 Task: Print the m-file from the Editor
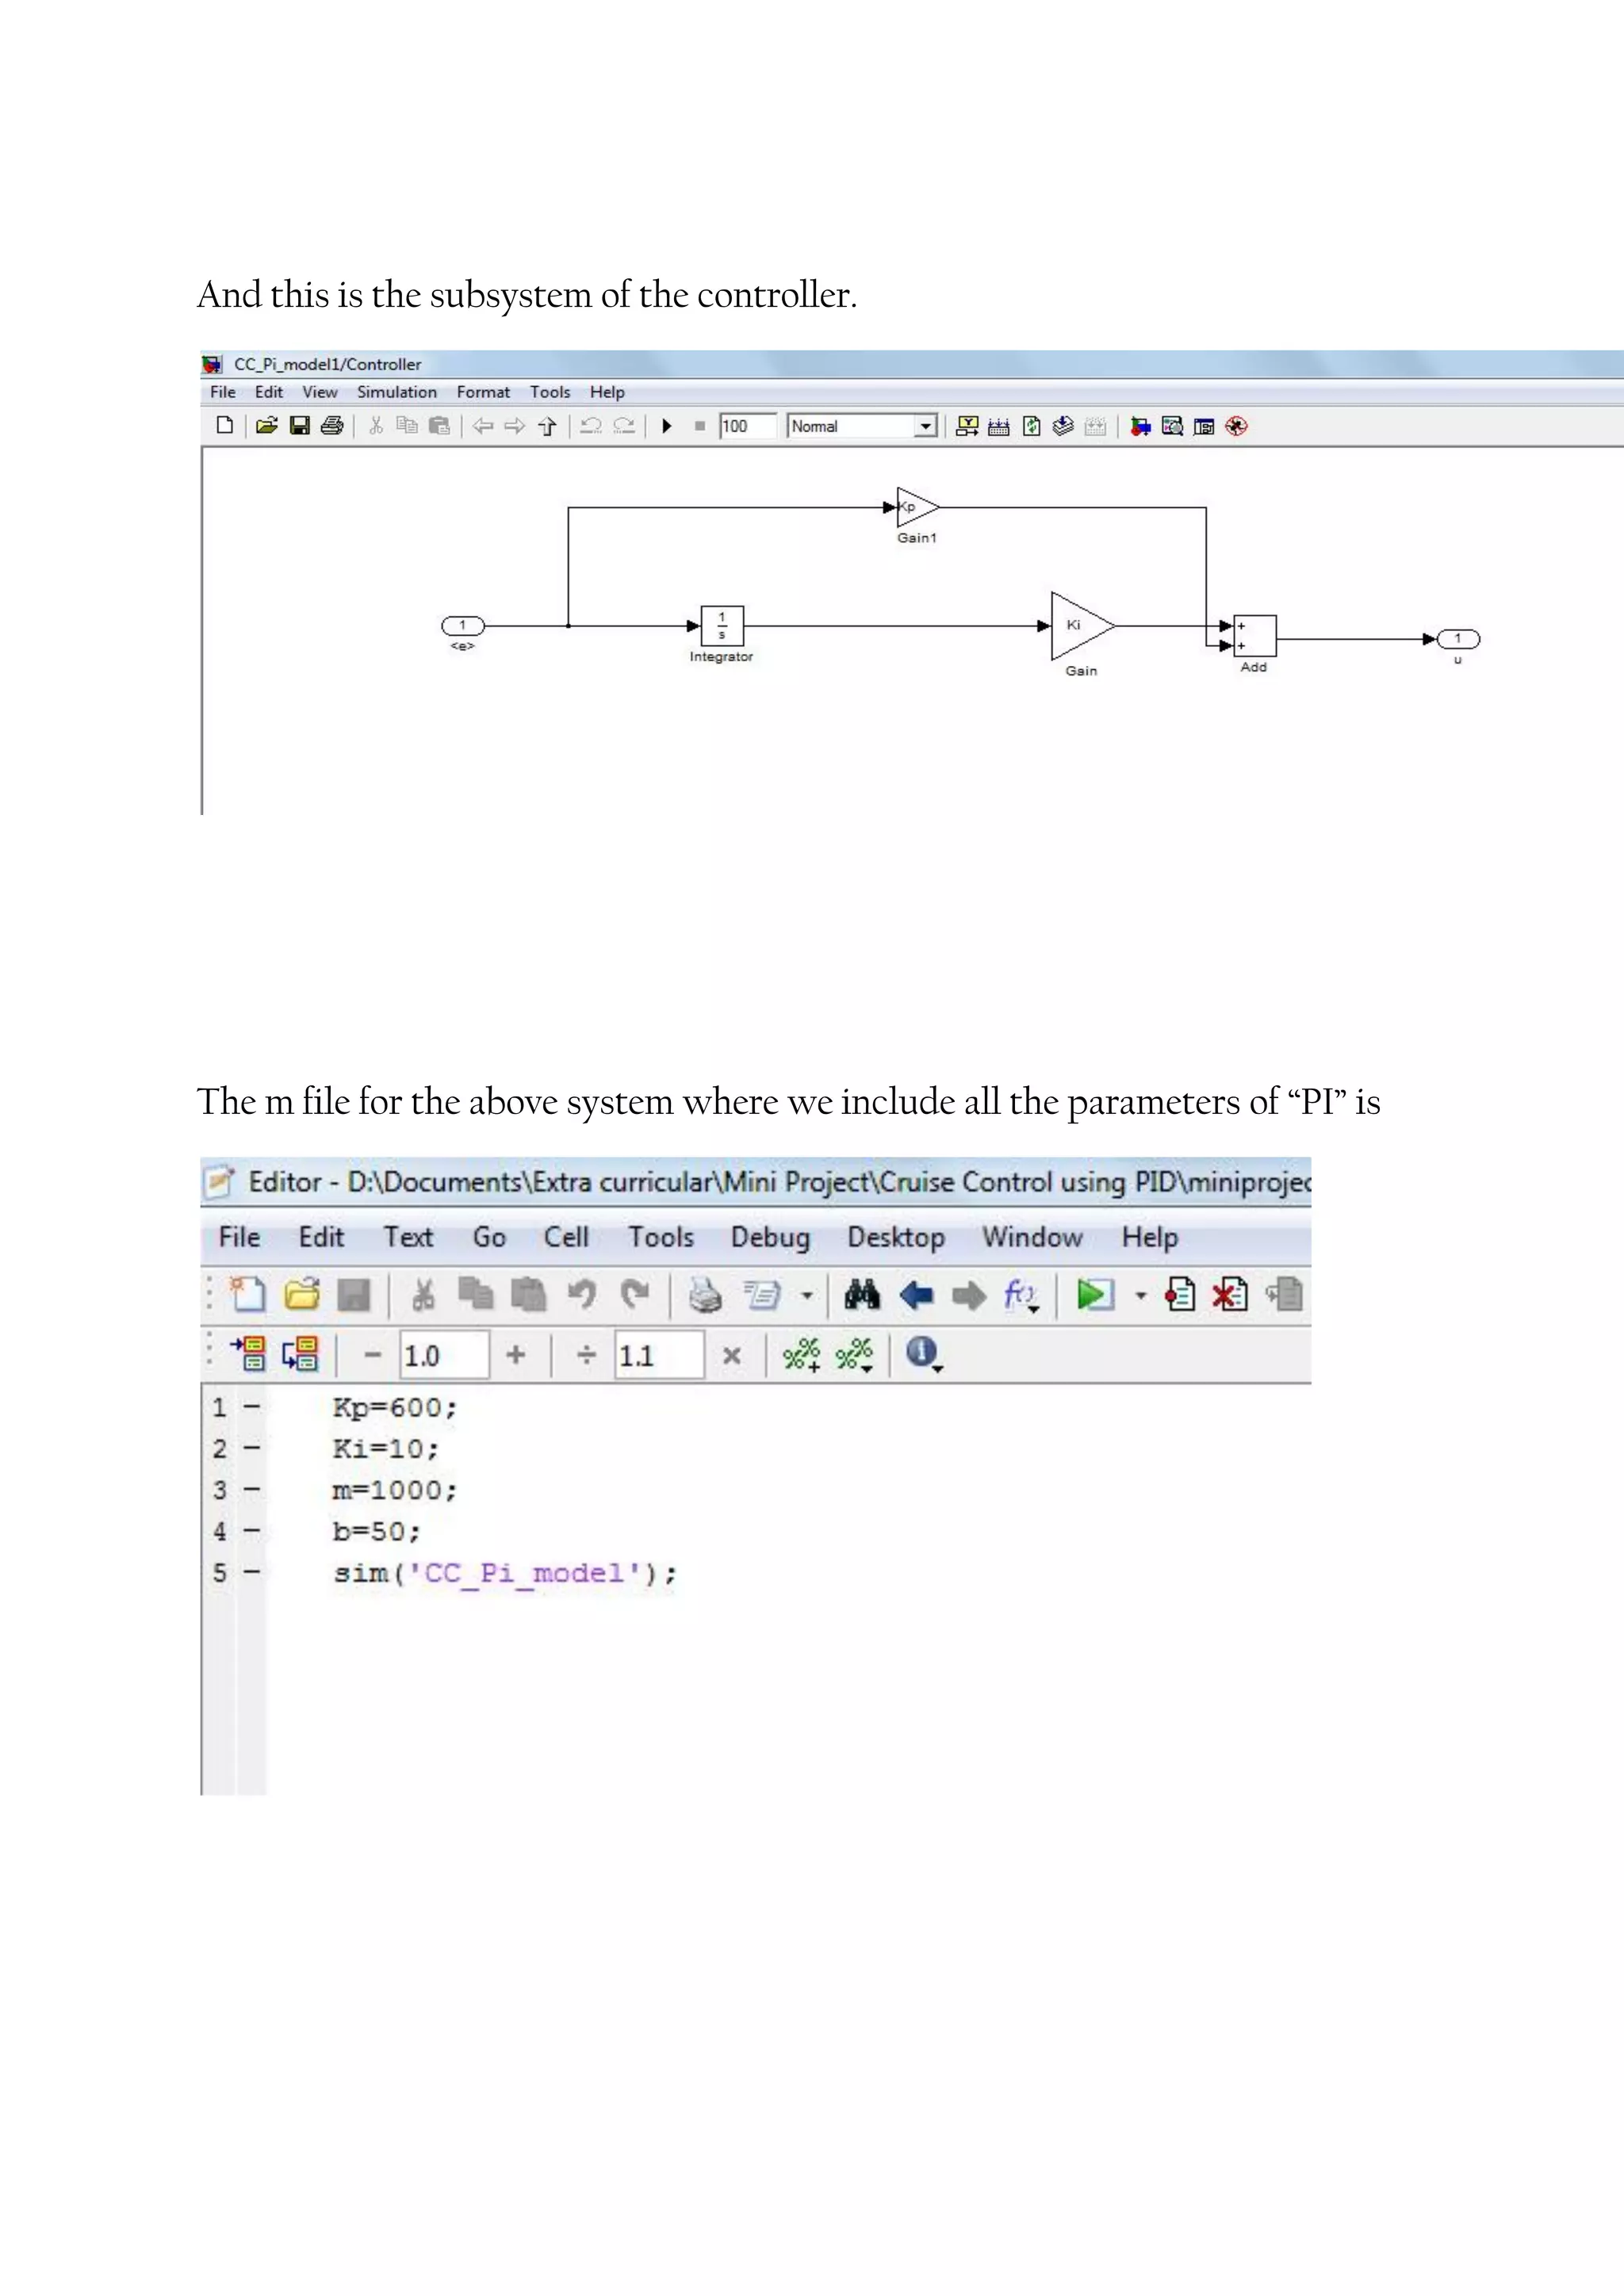tap(705, 1295)
